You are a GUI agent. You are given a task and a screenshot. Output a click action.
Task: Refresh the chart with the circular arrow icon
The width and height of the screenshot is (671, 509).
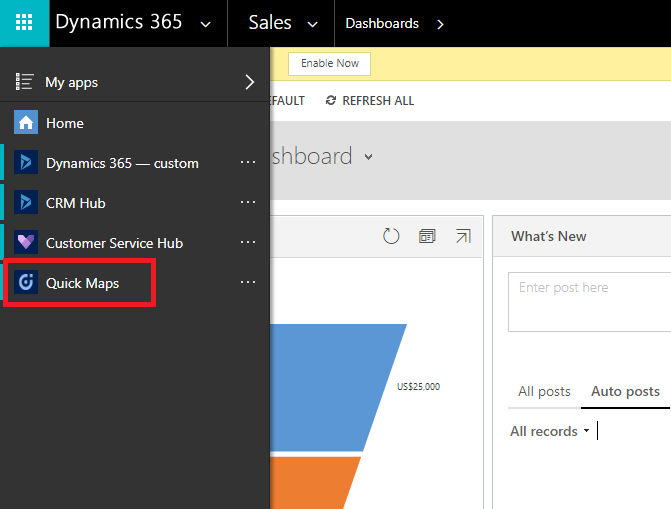(x=391, y=236)
